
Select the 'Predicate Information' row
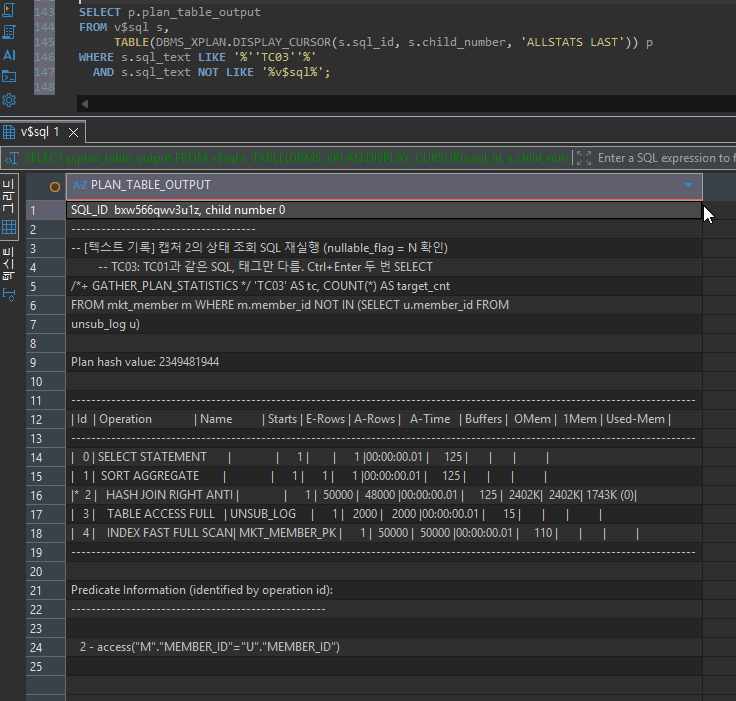(x=384, y=590)
